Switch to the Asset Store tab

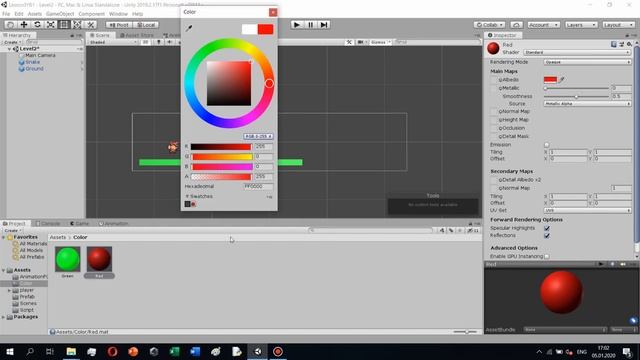click(137, 35)
